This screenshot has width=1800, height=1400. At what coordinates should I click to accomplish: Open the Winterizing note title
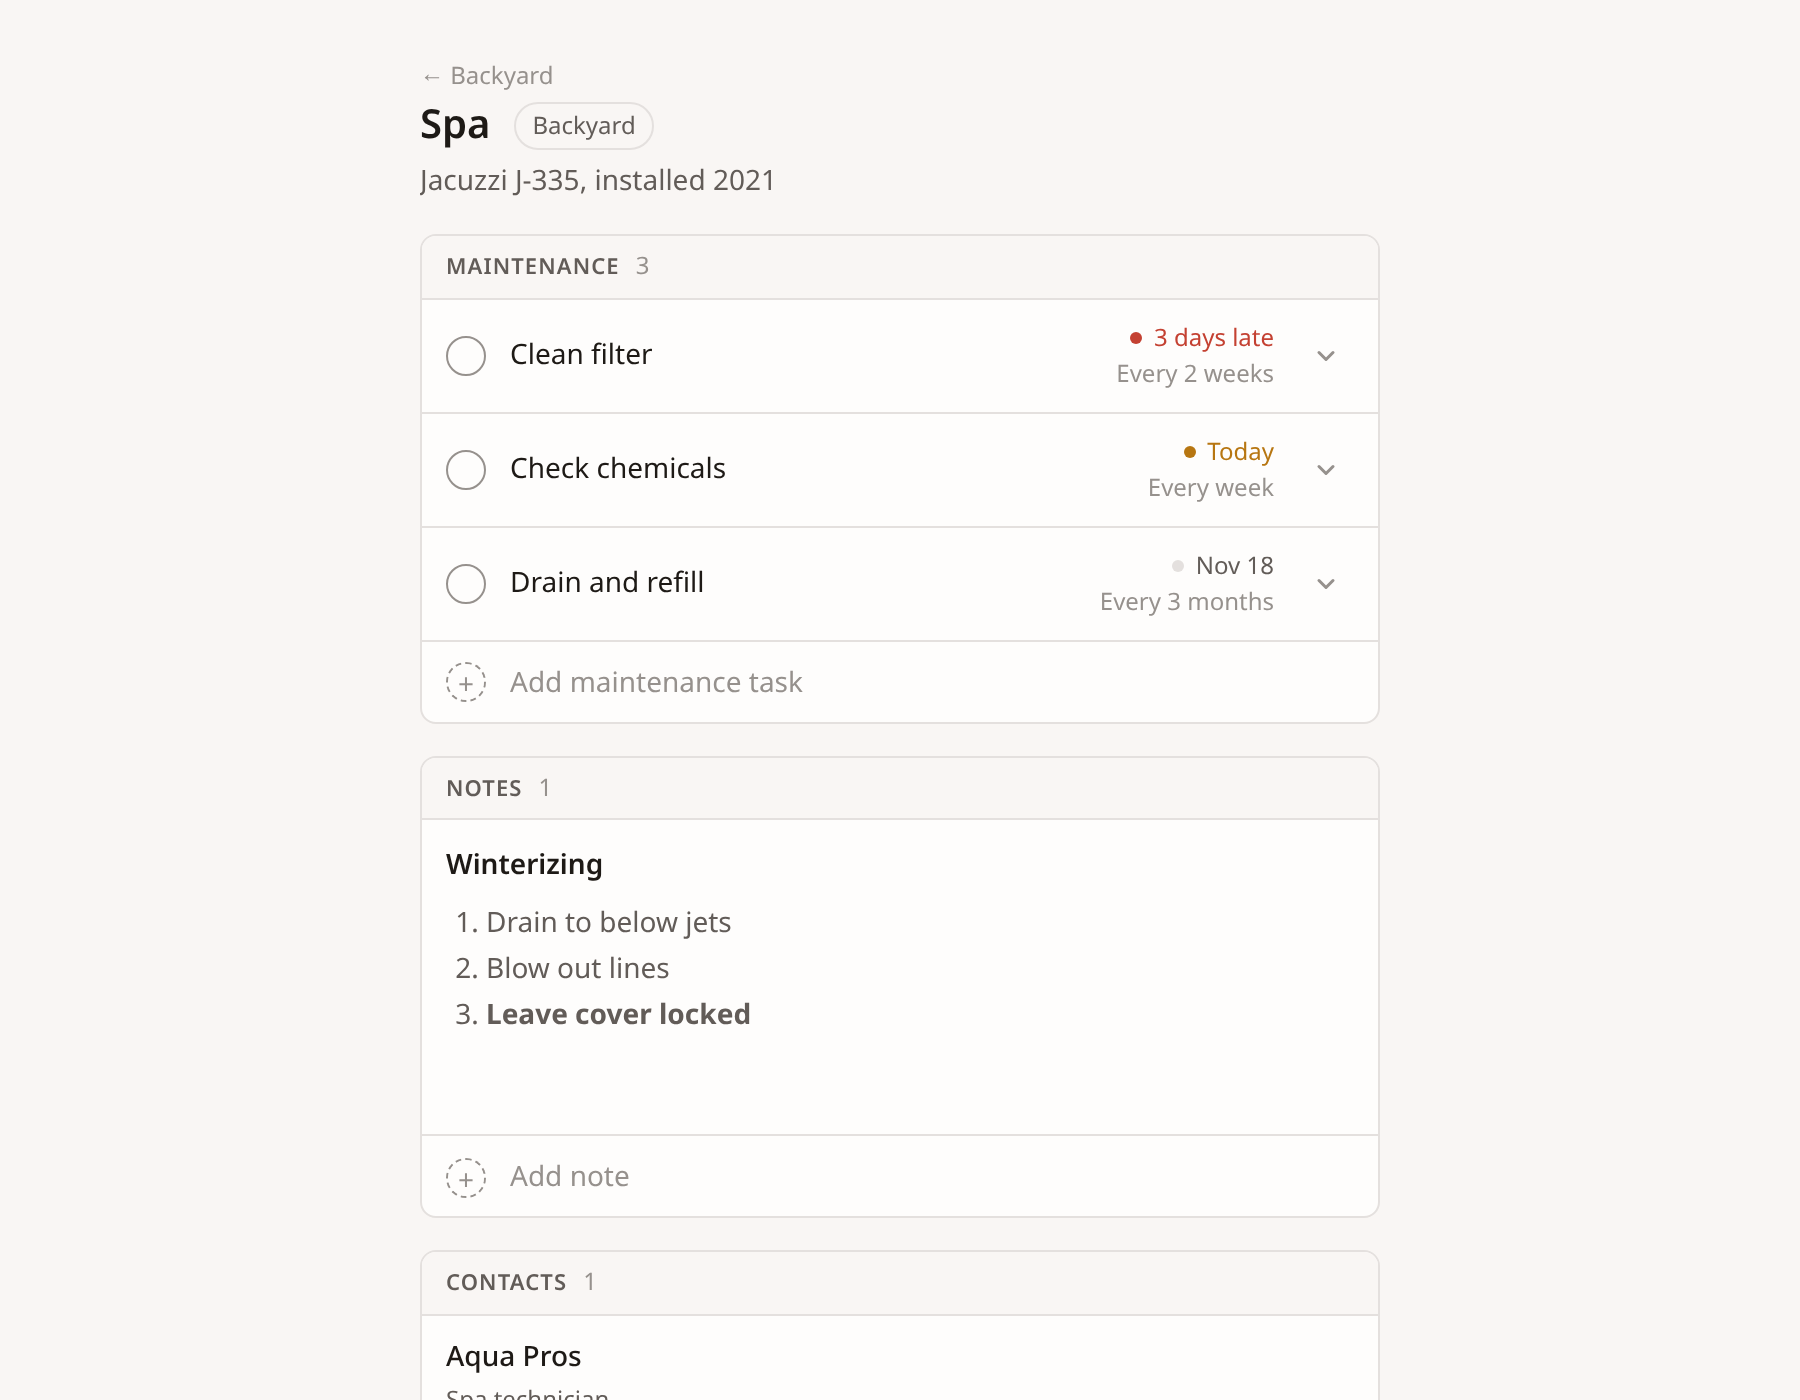[524, 864]
